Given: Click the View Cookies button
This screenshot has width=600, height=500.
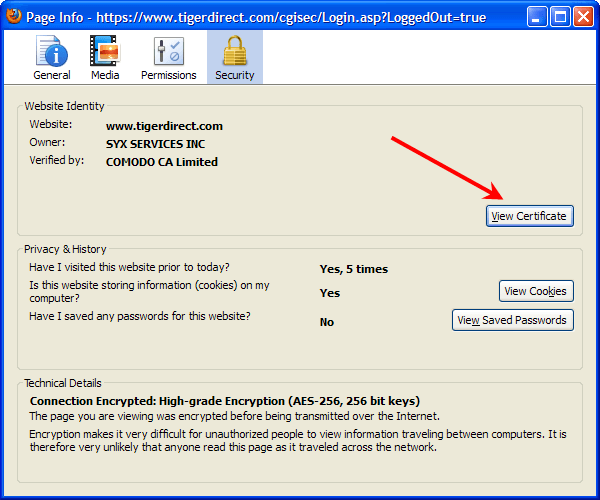Looking at the screenshot, I should tap(536, 291).
